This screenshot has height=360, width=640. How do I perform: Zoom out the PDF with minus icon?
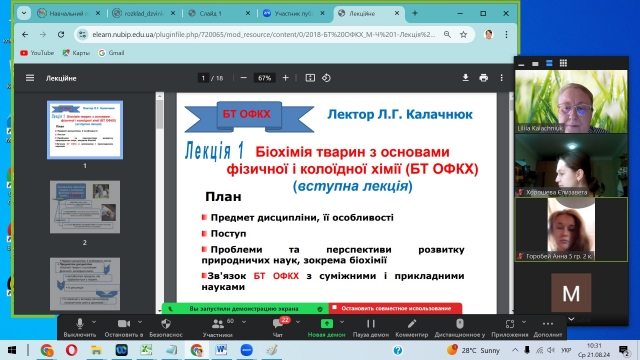coord(244,78)
